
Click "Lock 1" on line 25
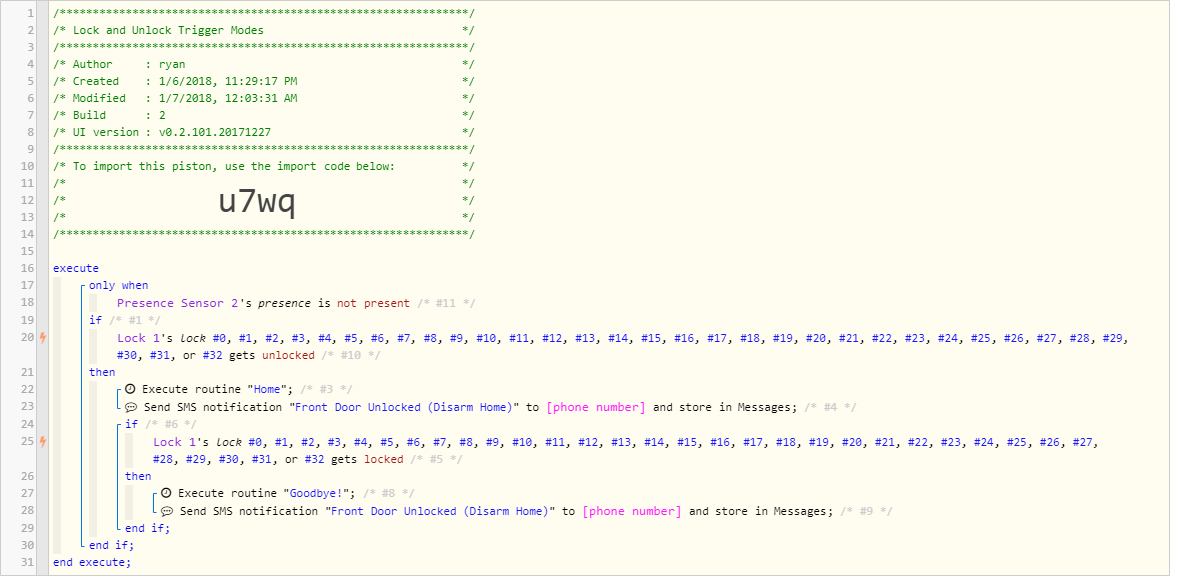click(175, 441)
